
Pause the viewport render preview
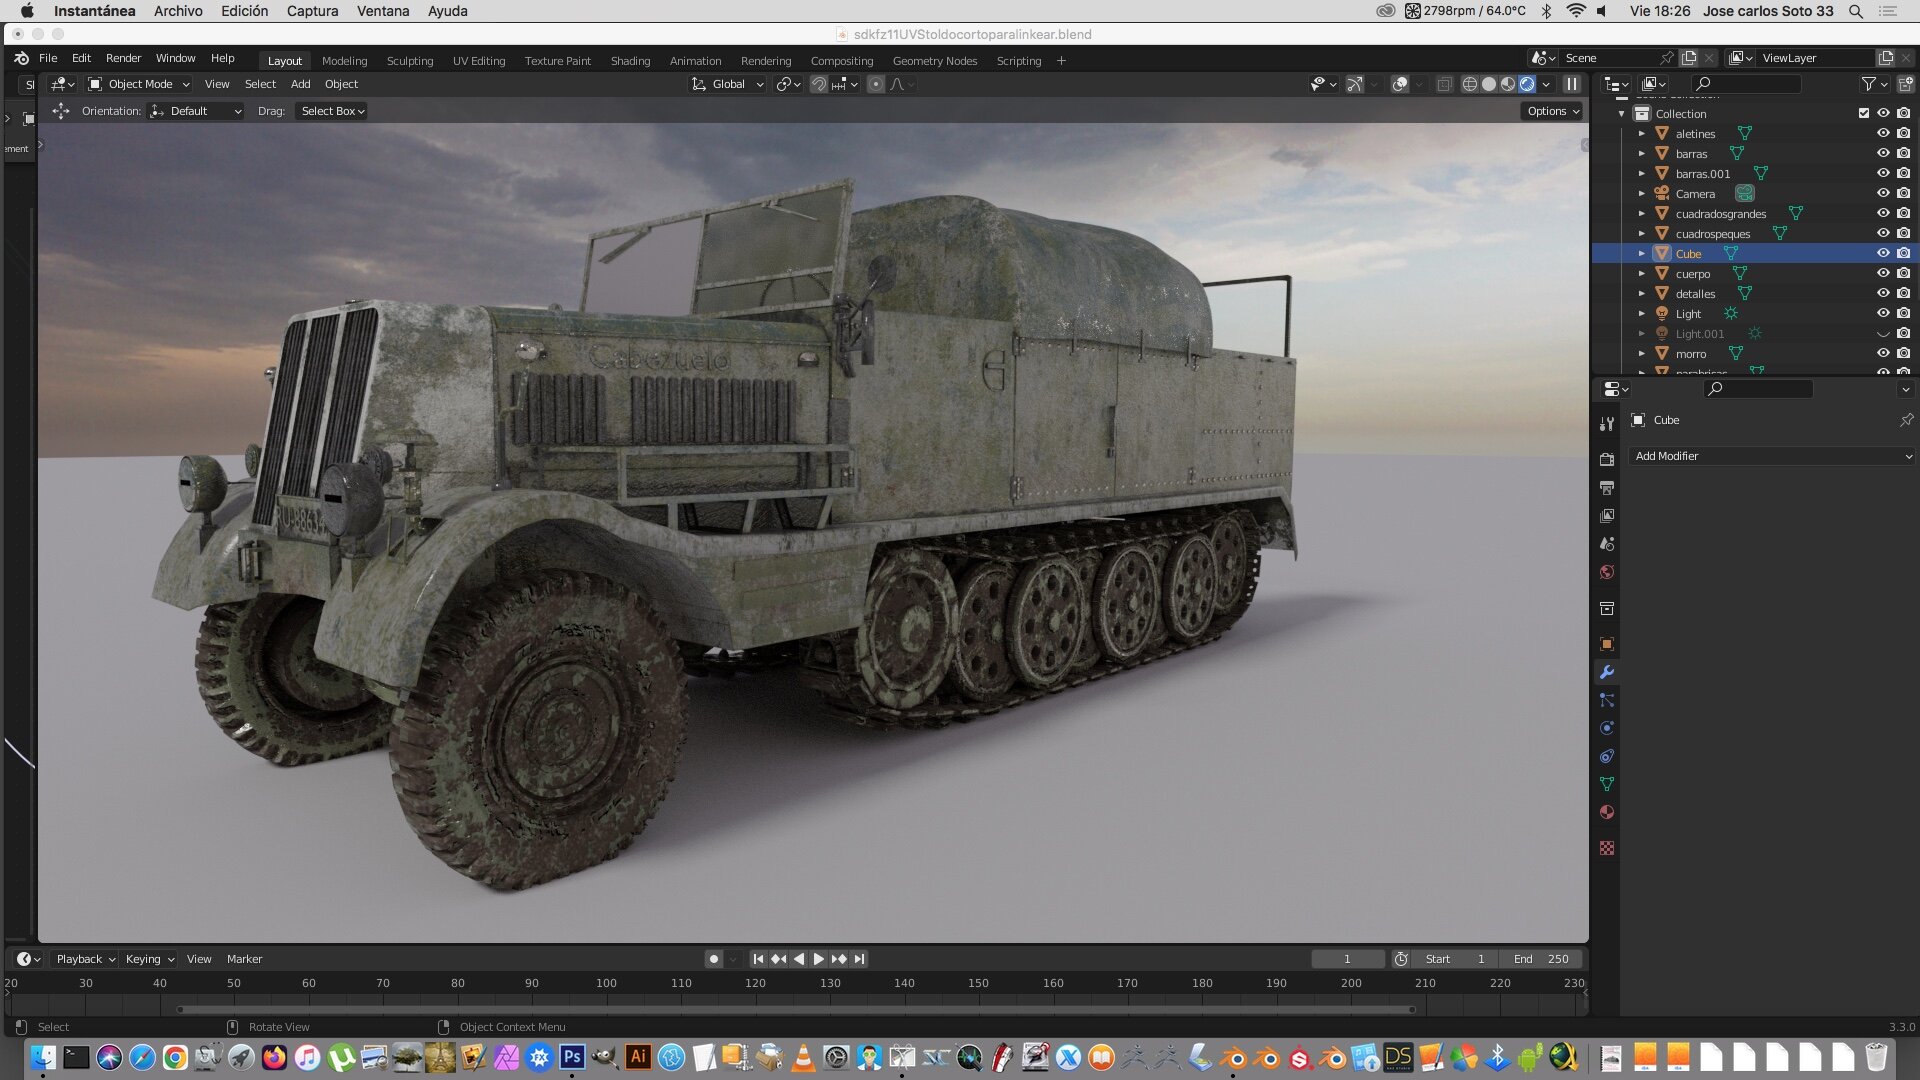[1572, 84]
